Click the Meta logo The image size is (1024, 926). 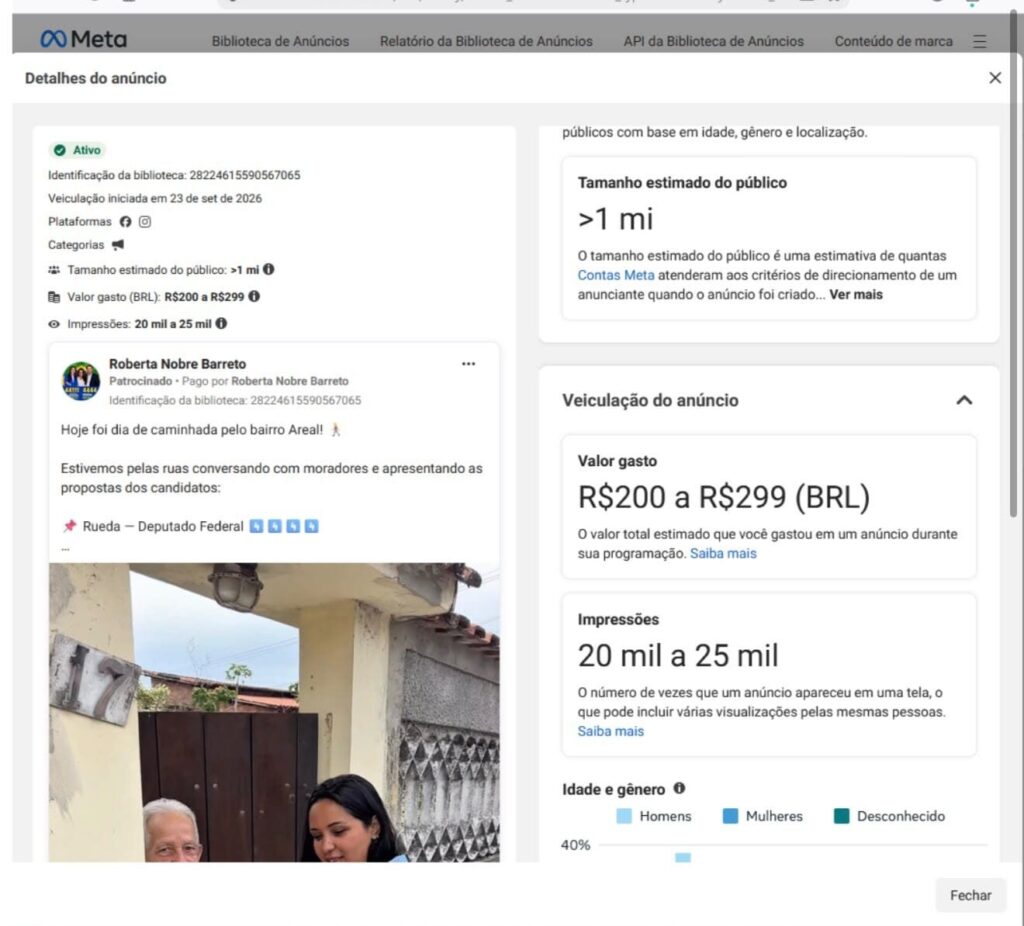pos(83,39)
